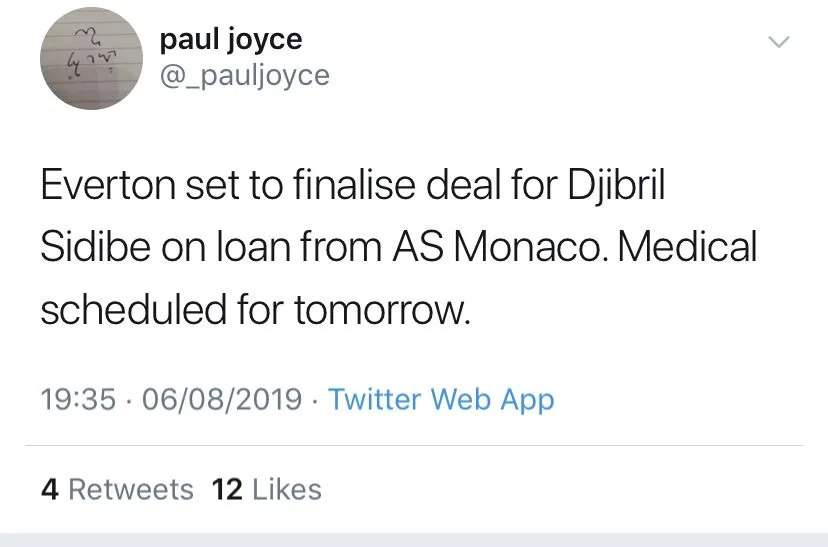The height and width of the screenshot is (547, 828).
Task: Open the Twitter Web App source link
Action: tap(441, 400)
